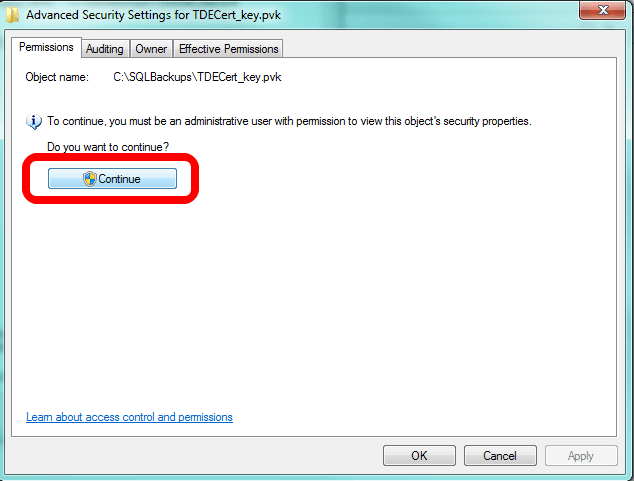Click the Object name label
This screenshot has height=481, width=634.
point(57,77)
